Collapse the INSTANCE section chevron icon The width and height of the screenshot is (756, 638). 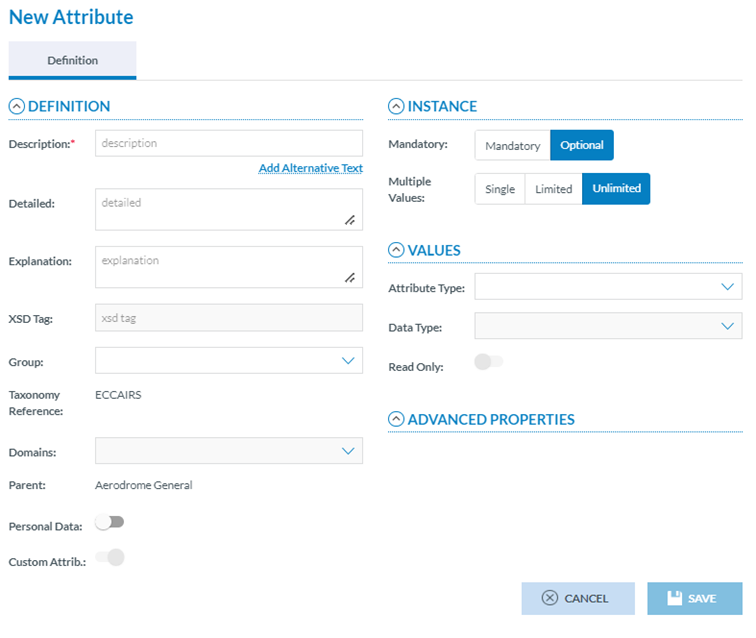pyautogui.click(x=396, y=107)
